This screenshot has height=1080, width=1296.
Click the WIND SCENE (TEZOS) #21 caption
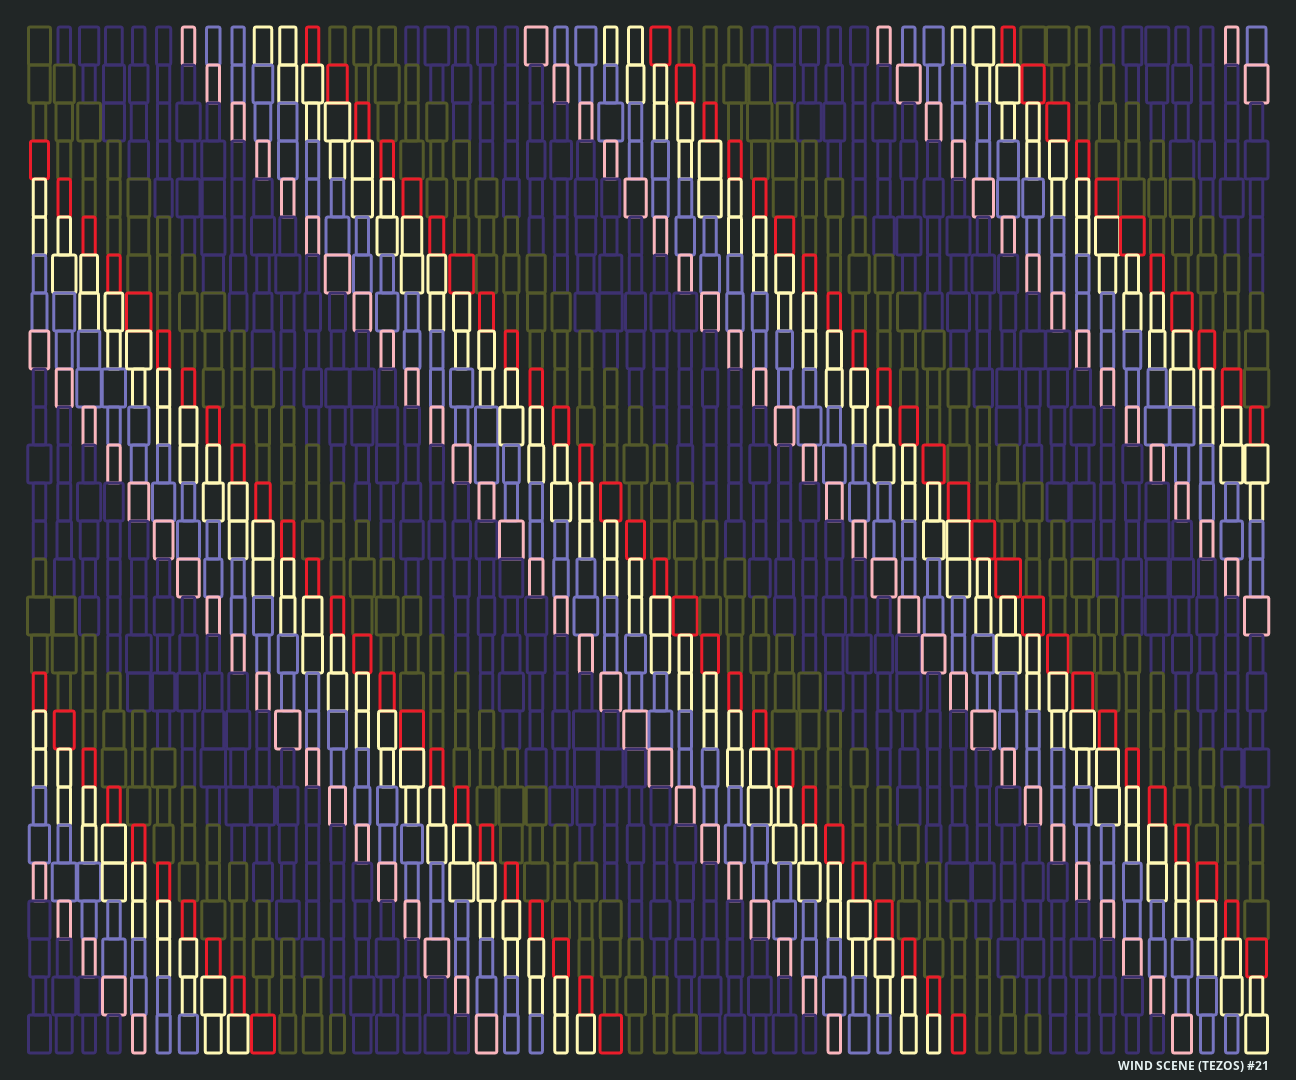click(x=1192, y=1066)
